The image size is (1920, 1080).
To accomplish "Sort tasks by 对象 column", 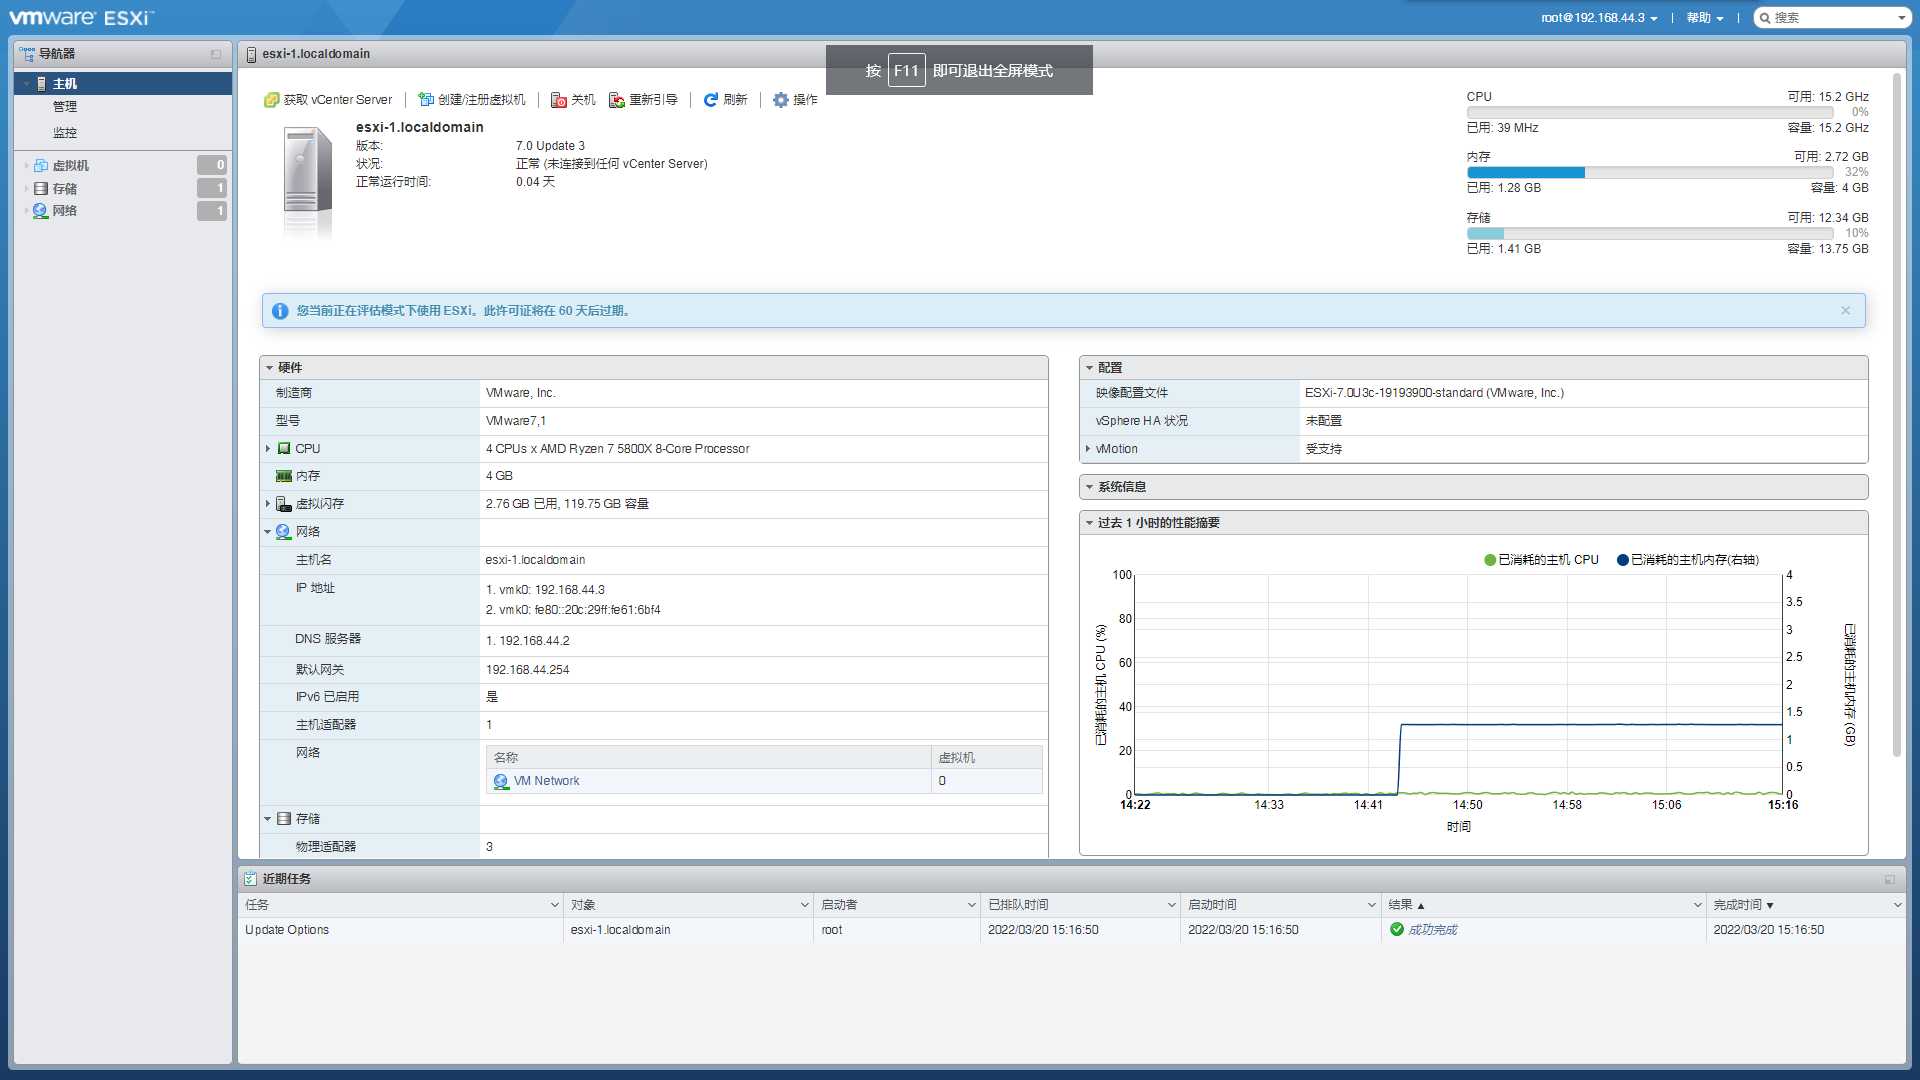I will click(689, 905).
